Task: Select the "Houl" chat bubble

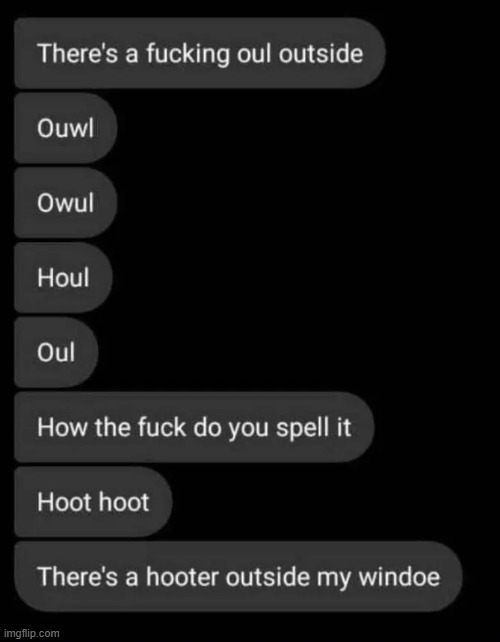Action: [63, 277]
